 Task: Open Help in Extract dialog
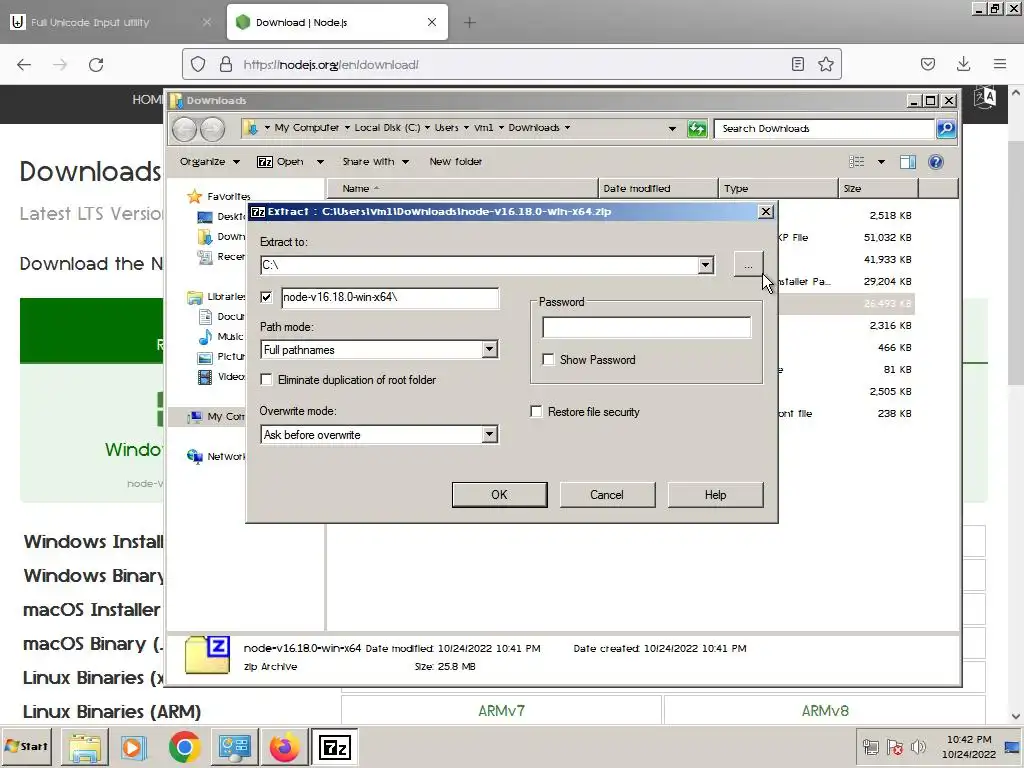(x=715, y=495)
